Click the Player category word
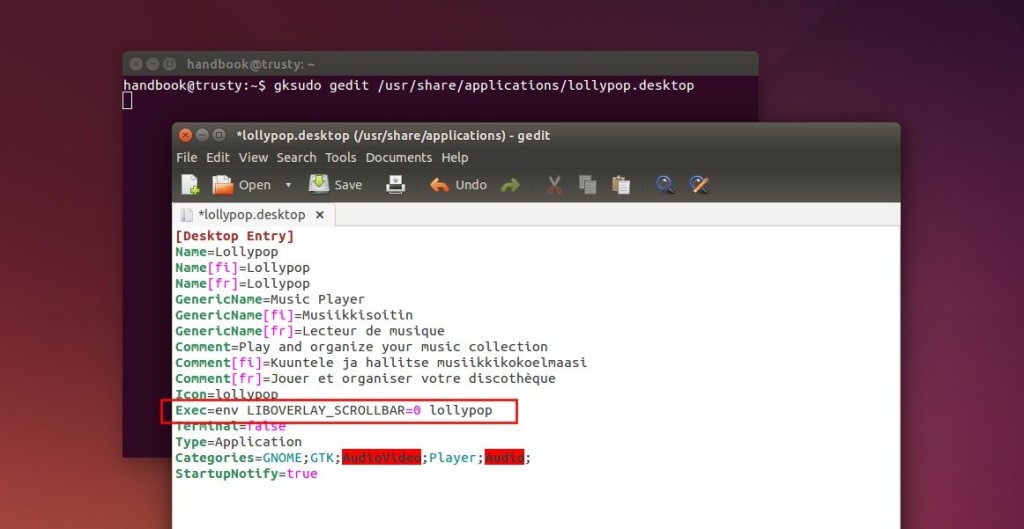This screenshot has width=1024, height=529. point(453,458)
